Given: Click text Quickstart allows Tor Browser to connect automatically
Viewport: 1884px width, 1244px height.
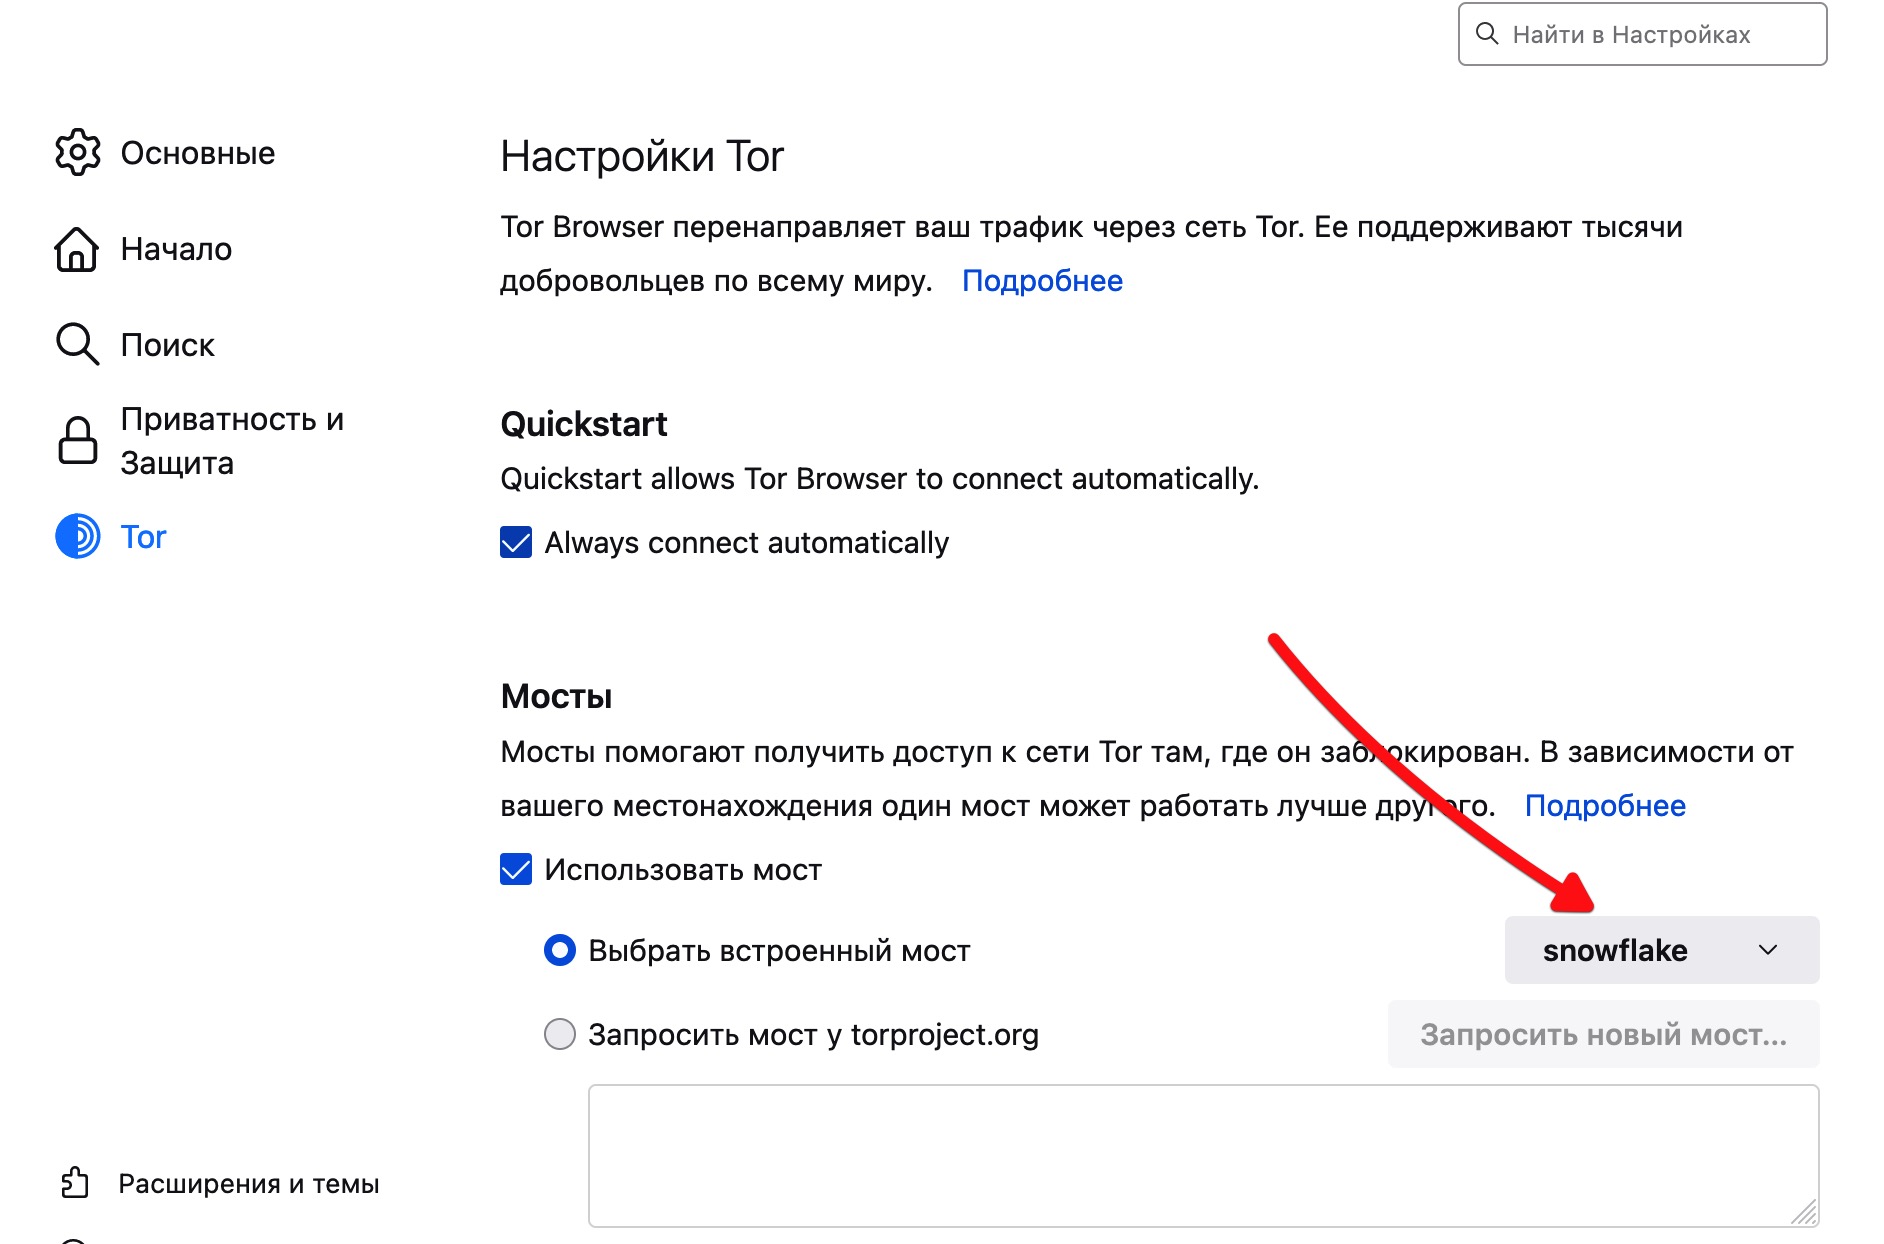Looking at the screenshot, I should point(880,479).
